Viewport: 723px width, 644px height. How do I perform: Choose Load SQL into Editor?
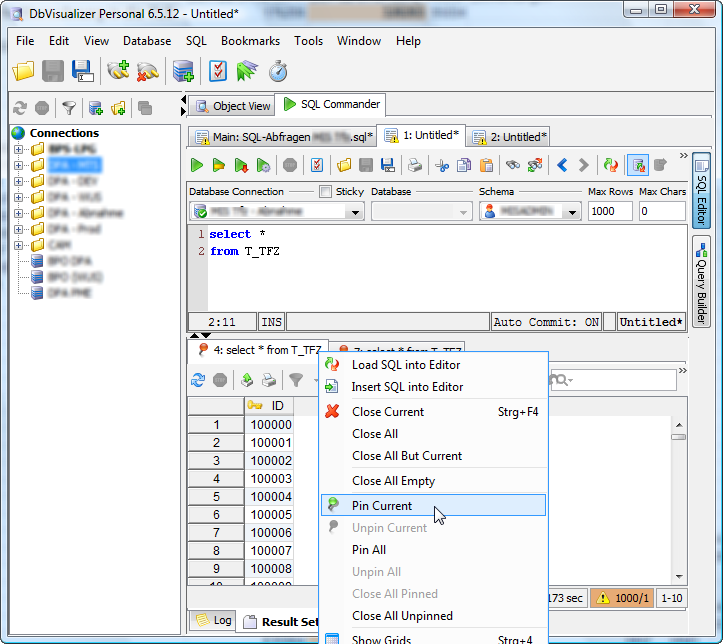tap(433, 365)
